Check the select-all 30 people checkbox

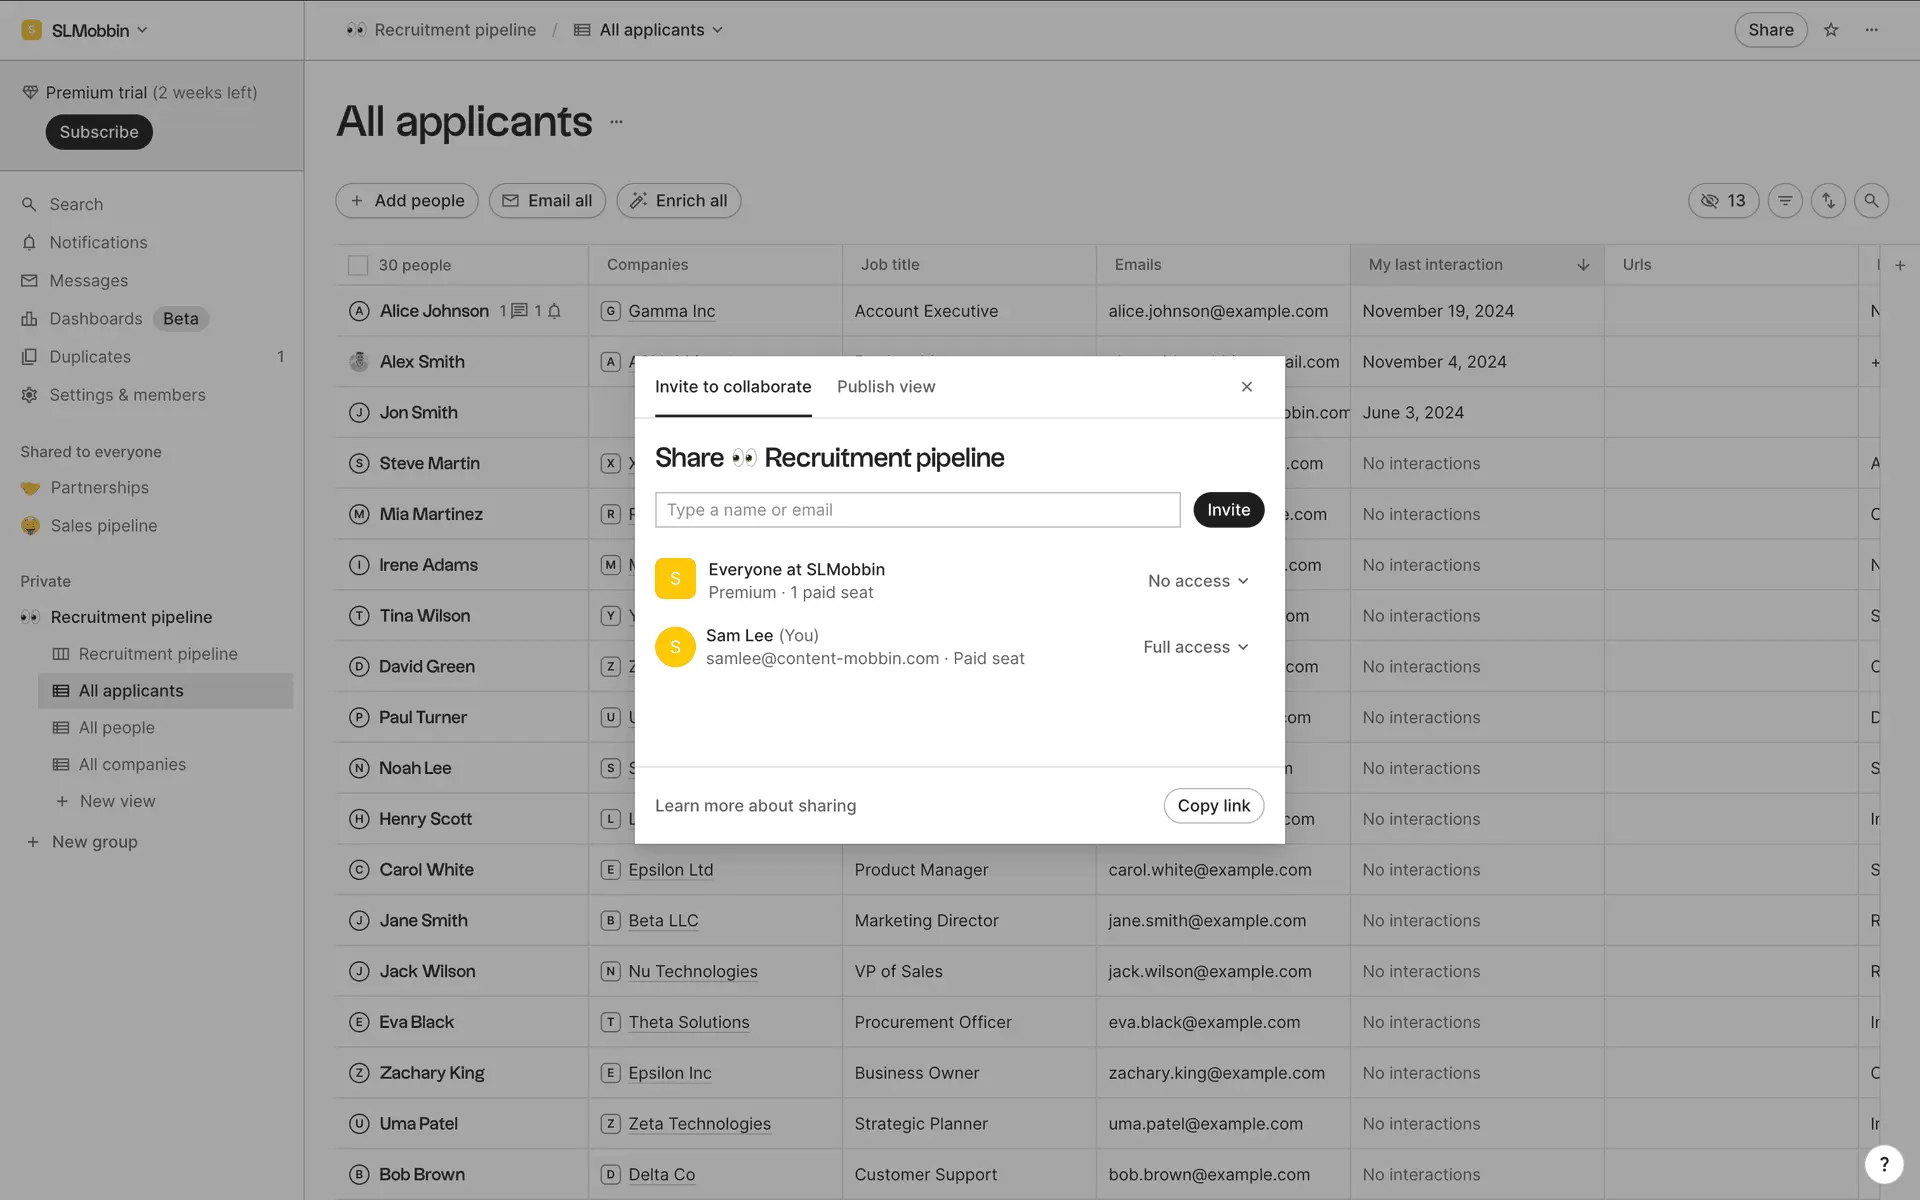(357, 265)
